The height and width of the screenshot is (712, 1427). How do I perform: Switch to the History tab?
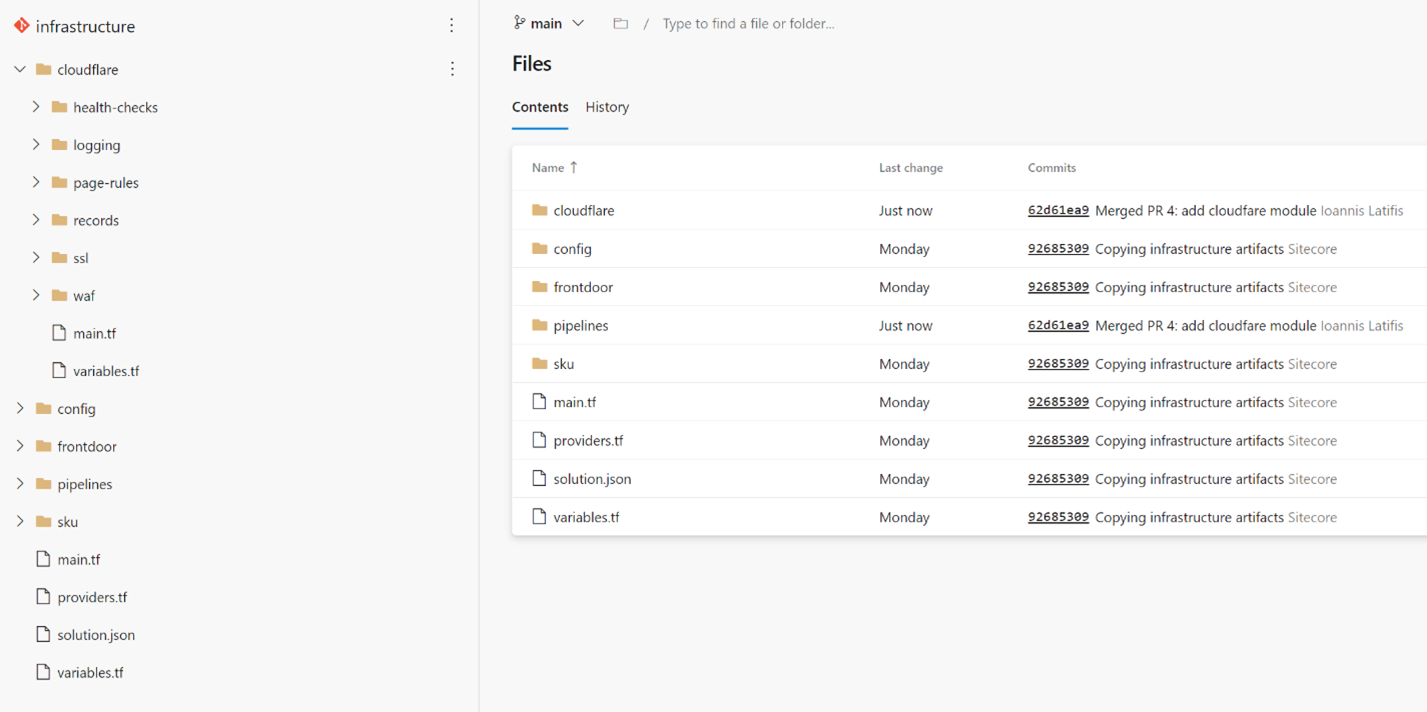click(x=607, y=107)
